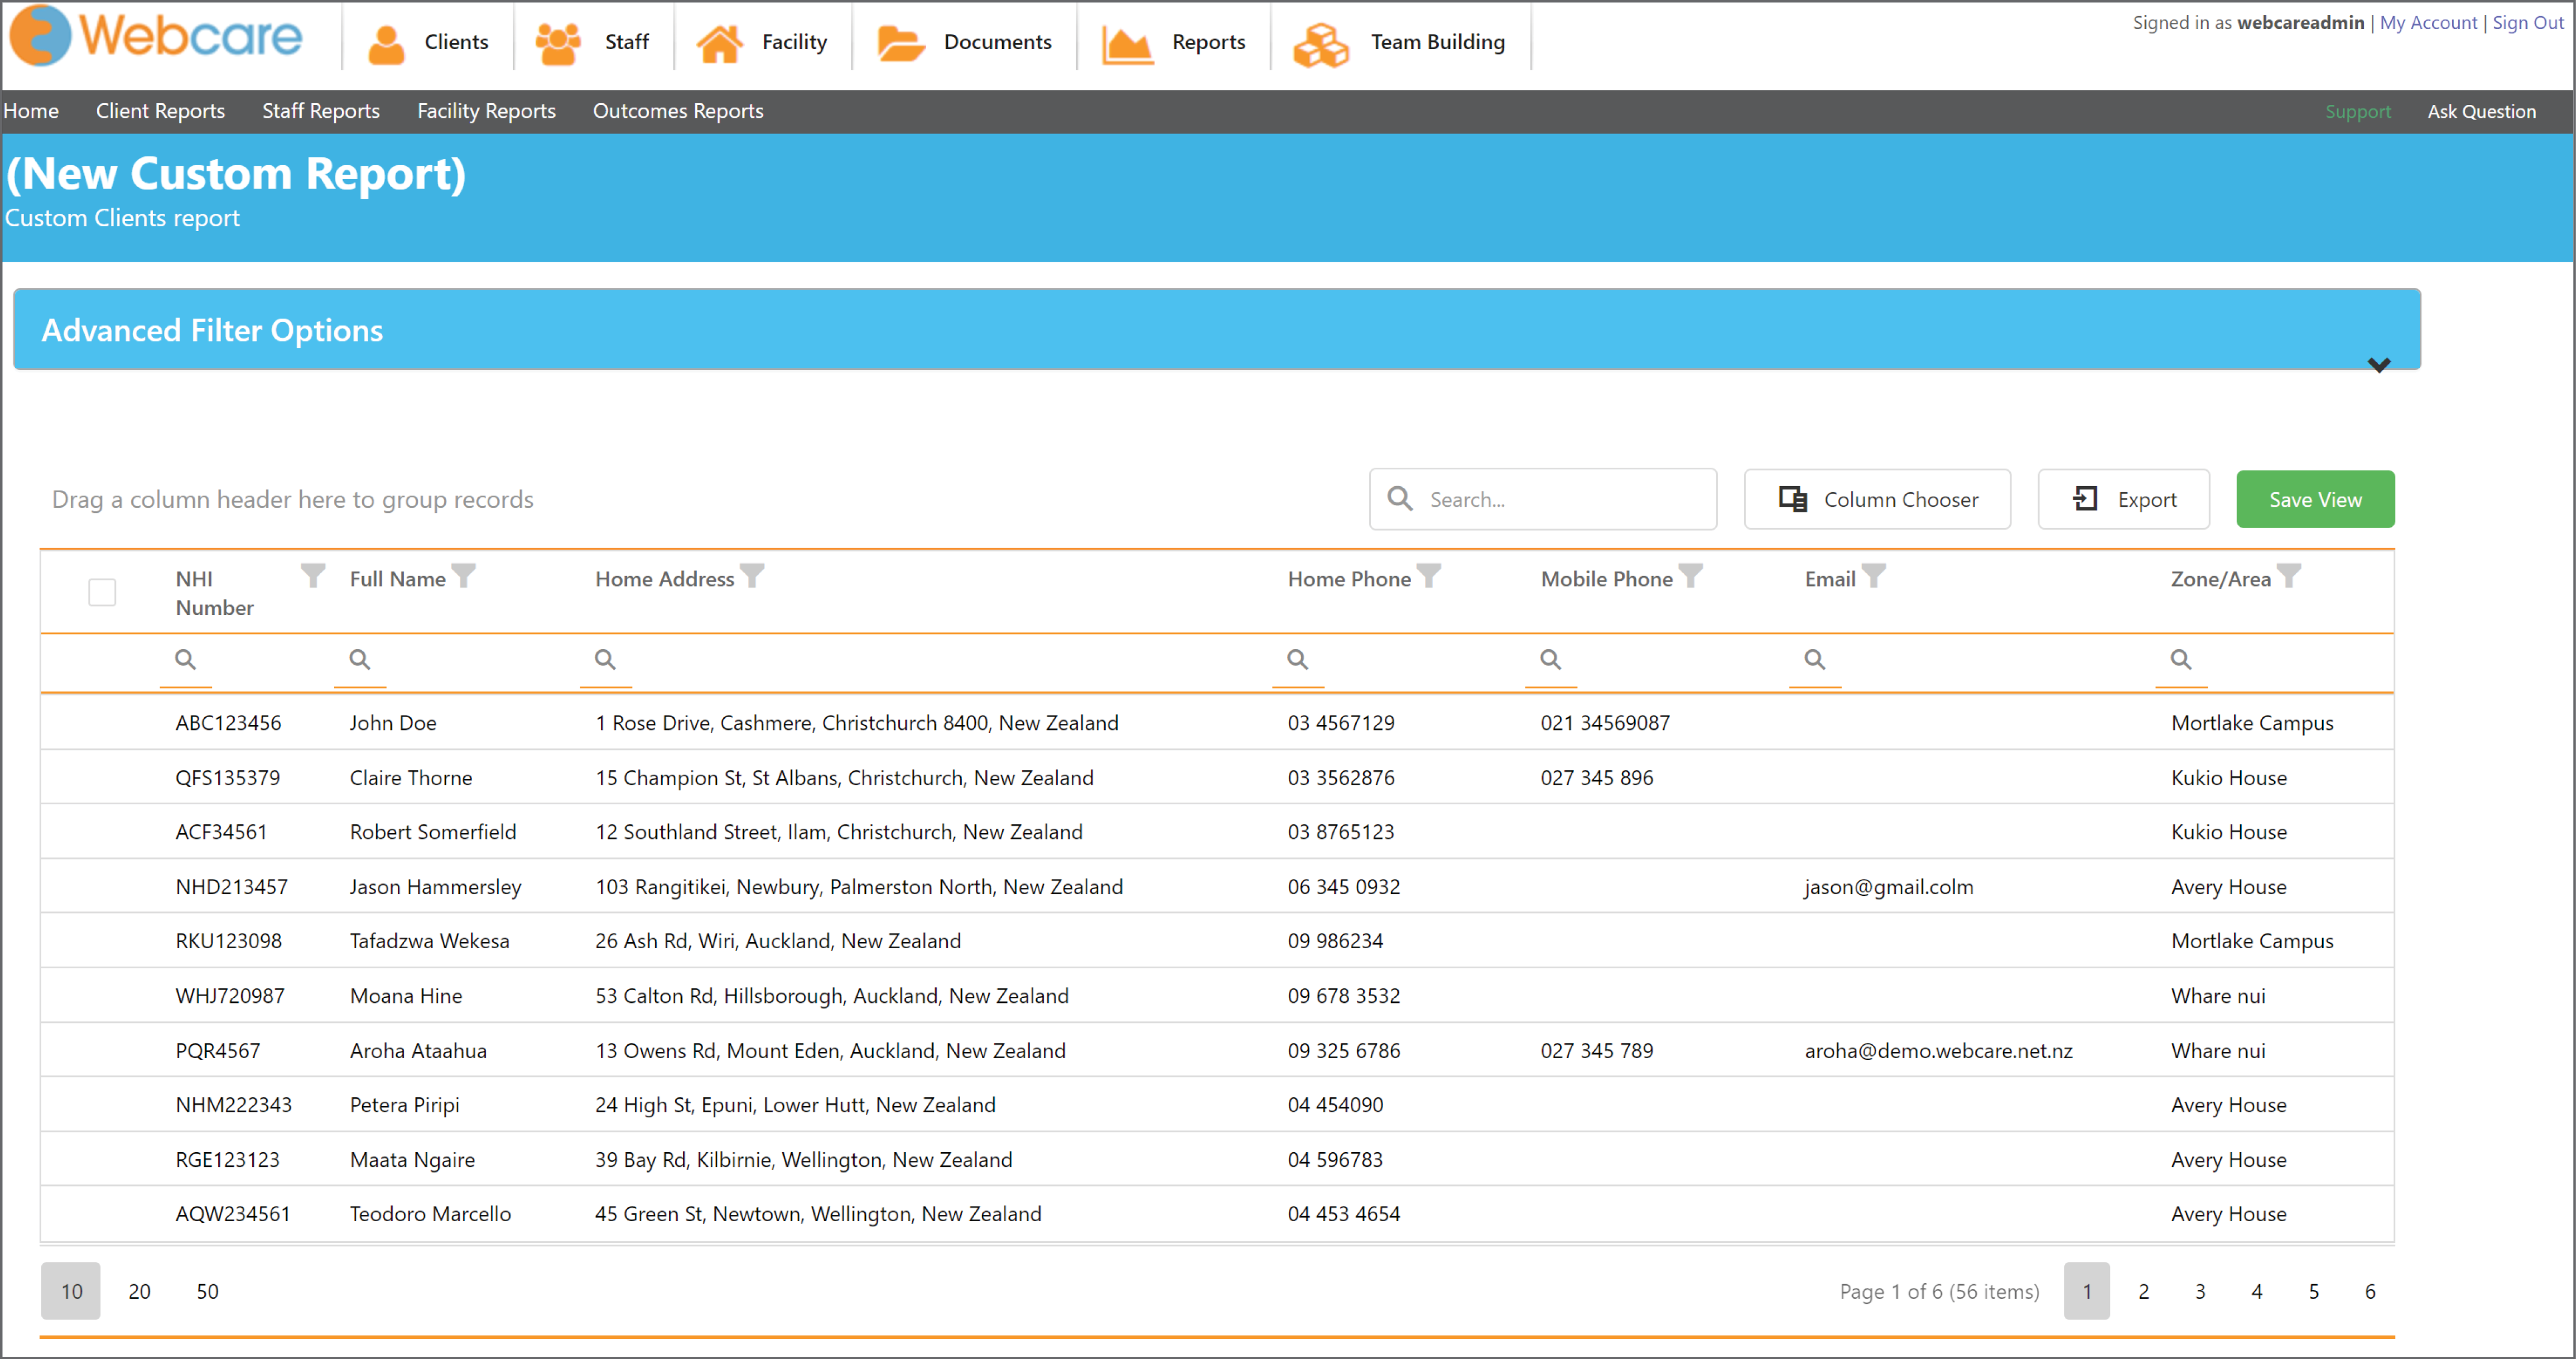The image size is (2576, 1359).
Task: Go to Outcomes Reports menu item
Action: pyautogui.click(x=678, y=111)
